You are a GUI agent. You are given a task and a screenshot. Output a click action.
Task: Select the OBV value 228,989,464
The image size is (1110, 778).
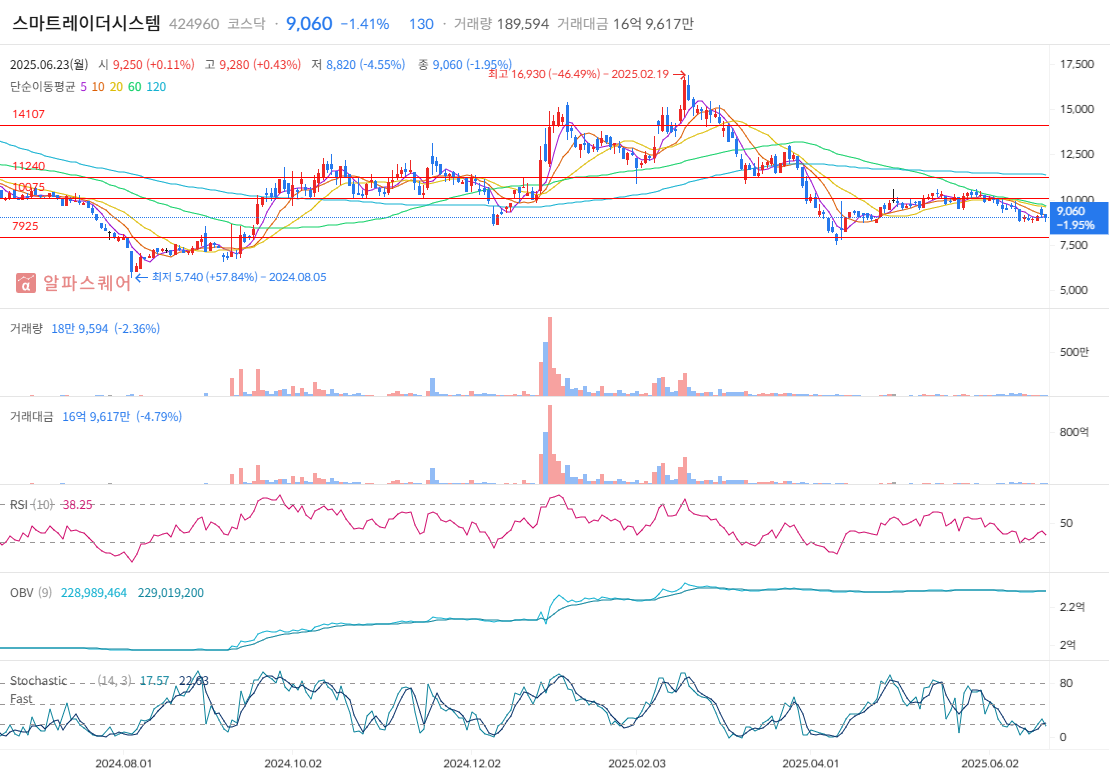click(x=94, y=593)
